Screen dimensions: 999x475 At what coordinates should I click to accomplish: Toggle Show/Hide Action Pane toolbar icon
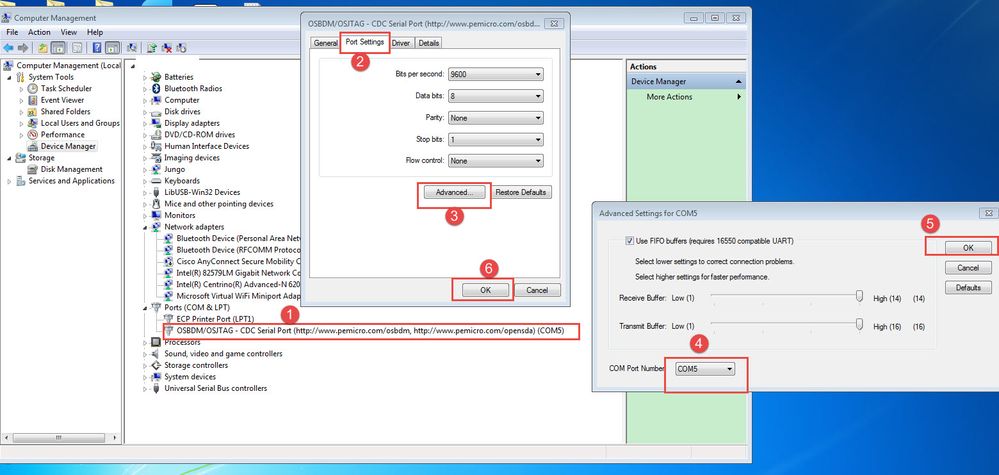[x=112, y=48]
